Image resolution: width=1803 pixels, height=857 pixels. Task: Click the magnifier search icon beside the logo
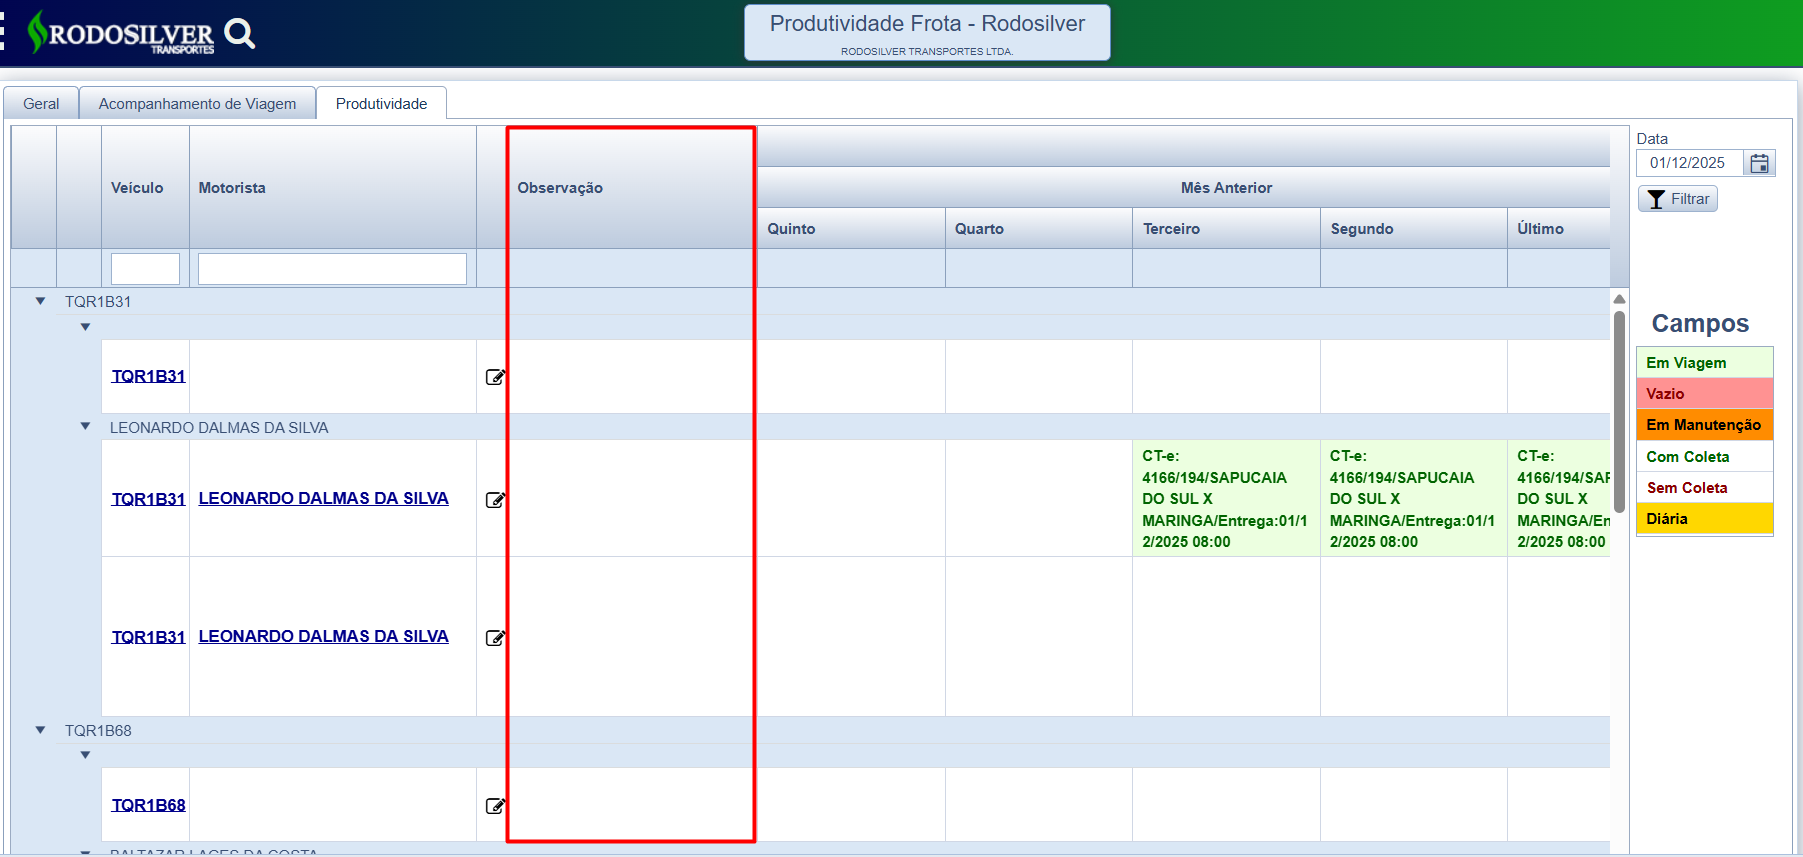(x=239, y=34)
